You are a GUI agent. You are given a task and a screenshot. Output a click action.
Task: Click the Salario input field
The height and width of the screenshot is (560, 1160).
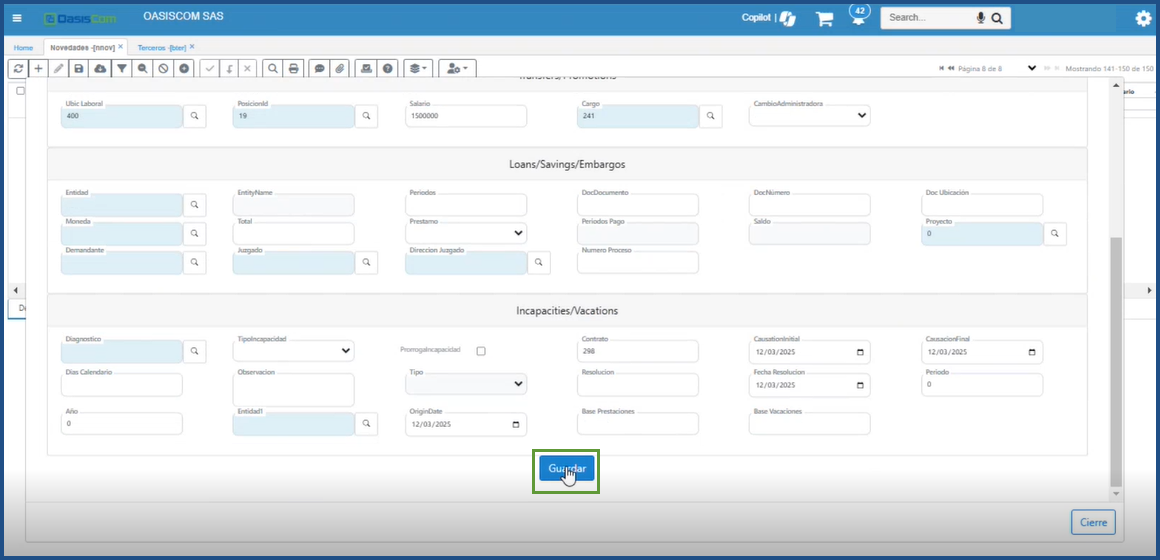(466, 116)
